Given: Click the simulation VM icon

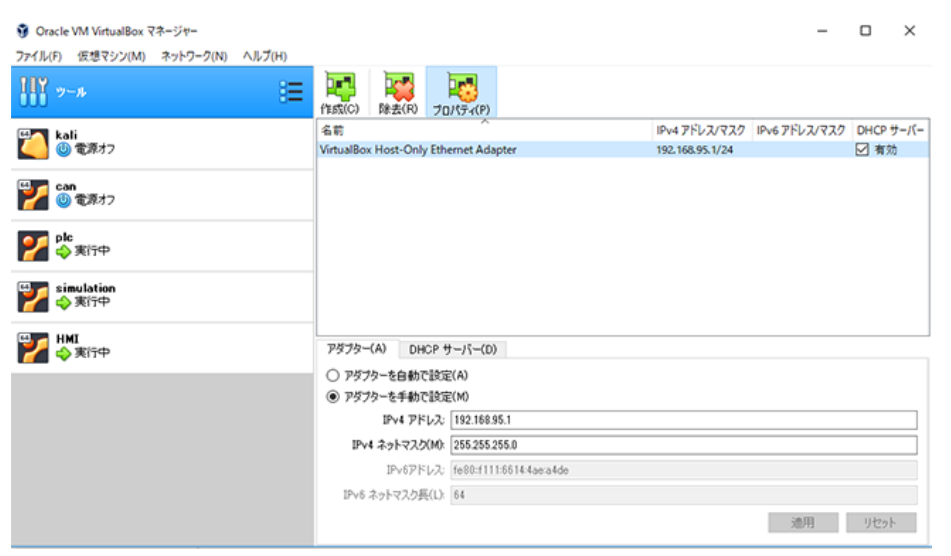Looking at the screenshot, I should [x=33, y=296].
